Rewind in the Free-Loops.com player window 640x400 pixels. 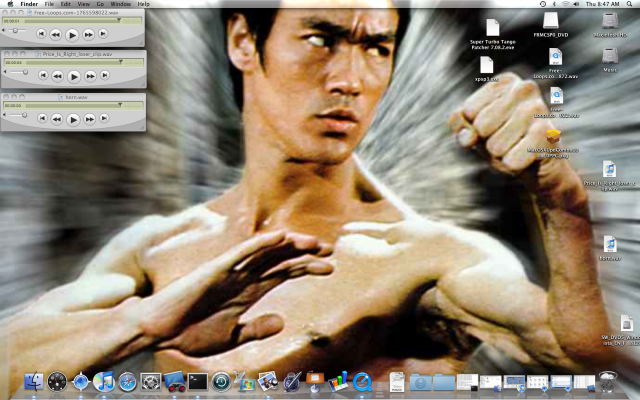coord(56,35)
